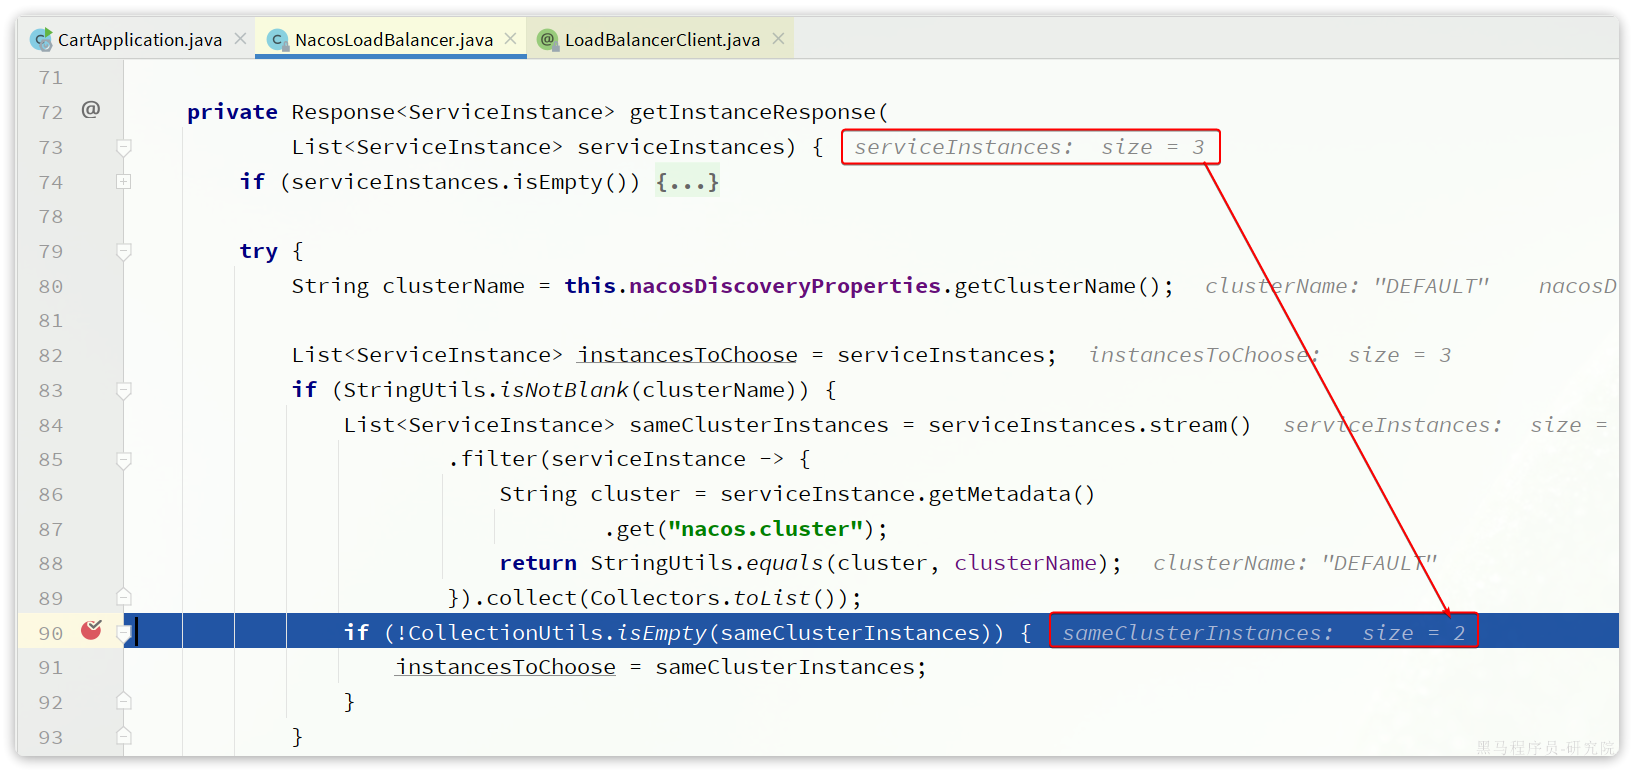Click the sameClusterInstances size = 2 hint
Viewport: 1634px width, 773px height.
[1263, 633]
